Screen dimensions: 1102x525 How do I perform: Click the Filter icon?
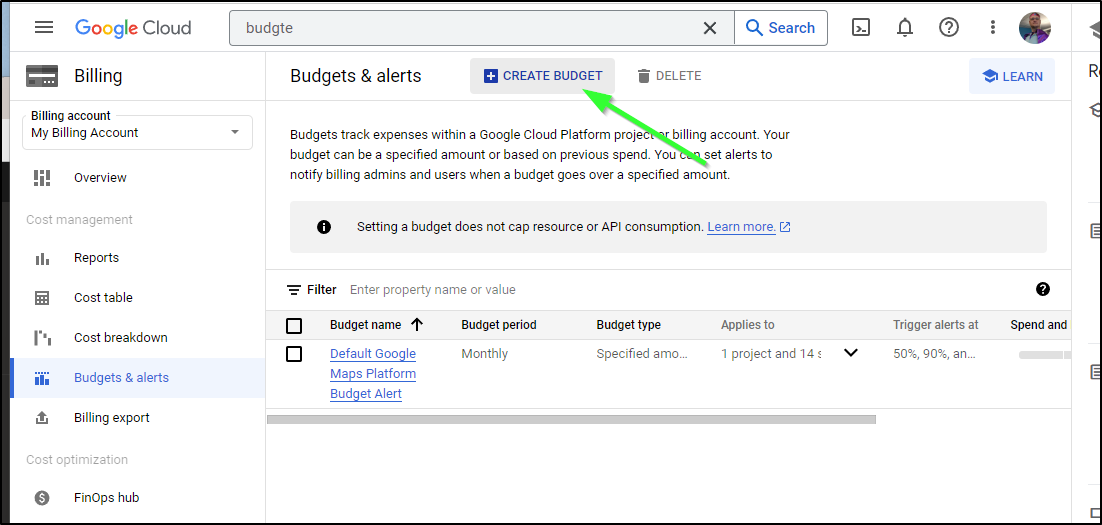[294, 290]
